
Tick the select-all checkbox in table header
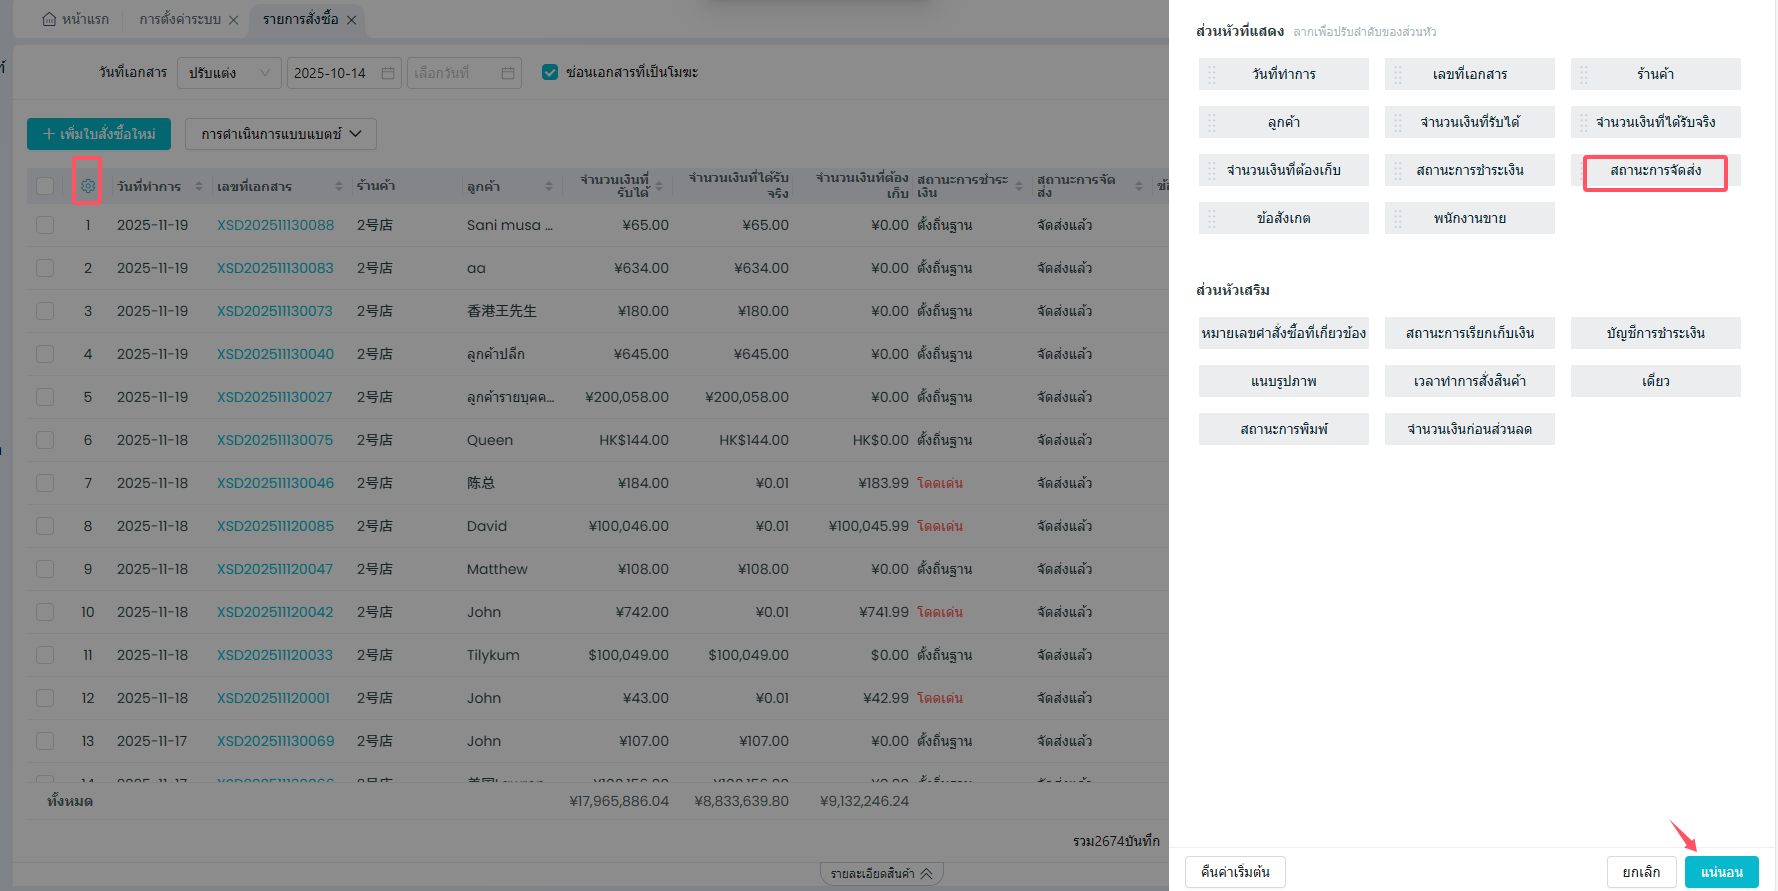(45, 186)
